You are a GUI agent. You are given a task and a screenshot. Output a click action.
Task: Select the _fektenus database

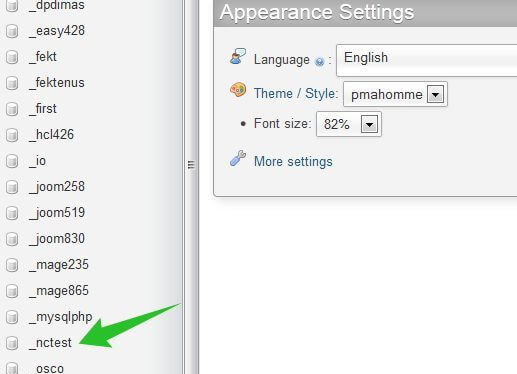[57, 83]
